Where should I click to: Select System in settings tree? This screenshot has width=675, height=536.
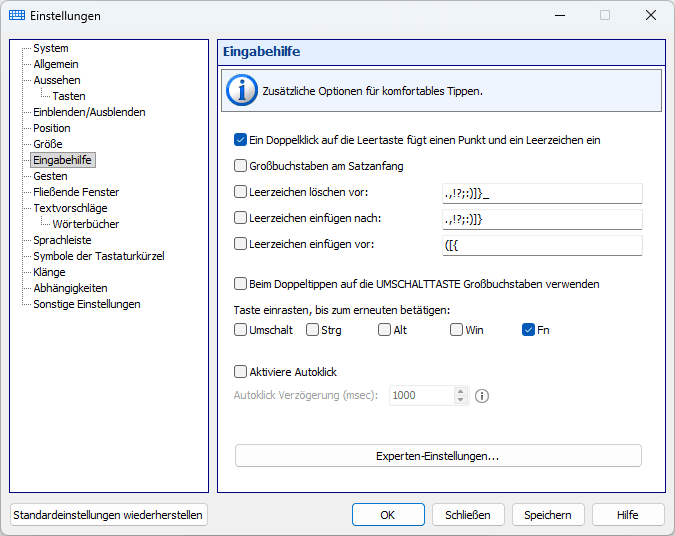coord(51,48)
